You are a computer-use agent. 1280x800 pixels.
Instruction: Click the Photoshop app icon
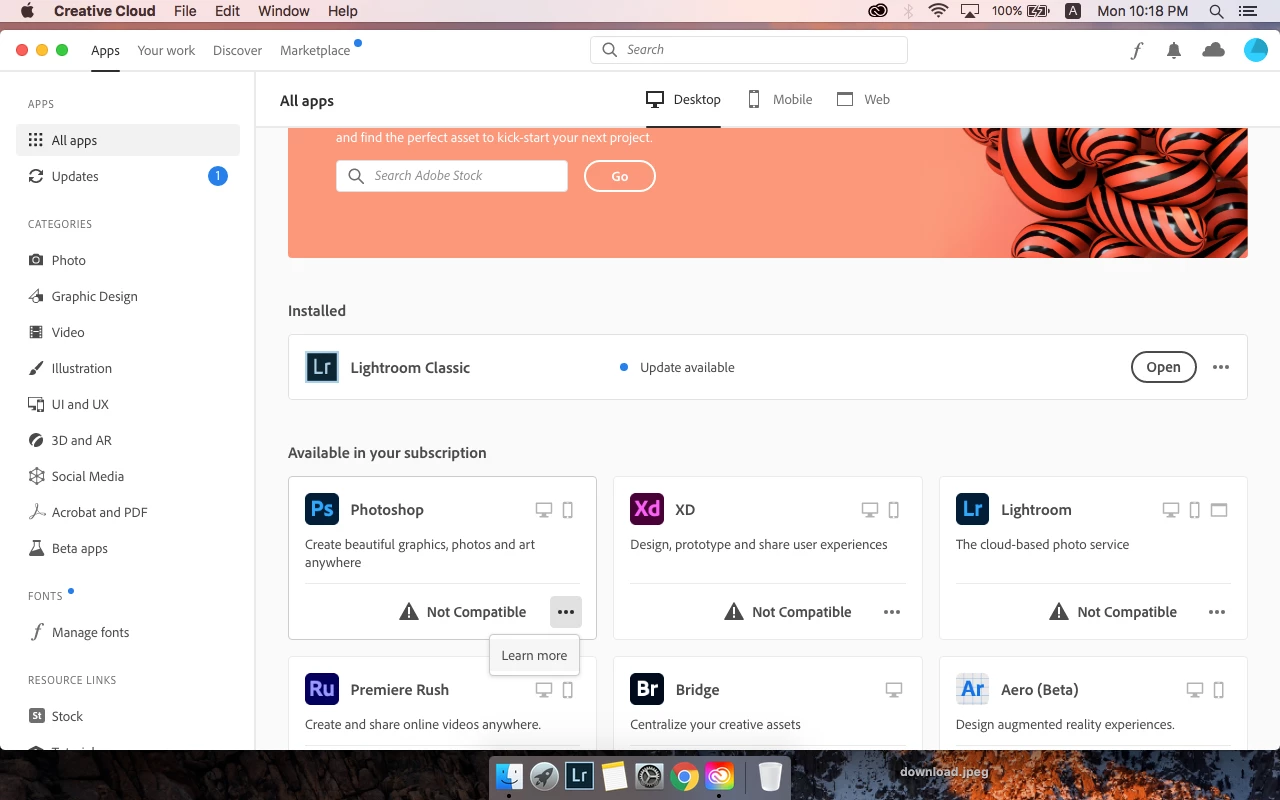[322, 509]
